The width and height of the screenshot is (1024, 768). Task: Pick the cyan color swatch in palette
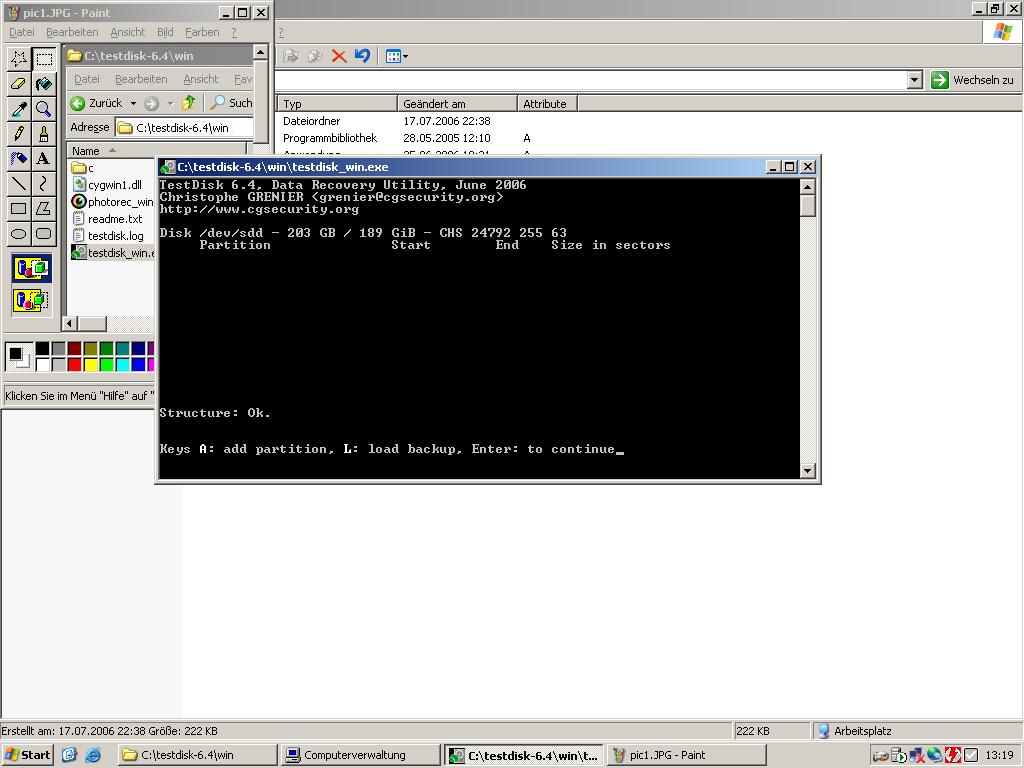coord(122,364)
